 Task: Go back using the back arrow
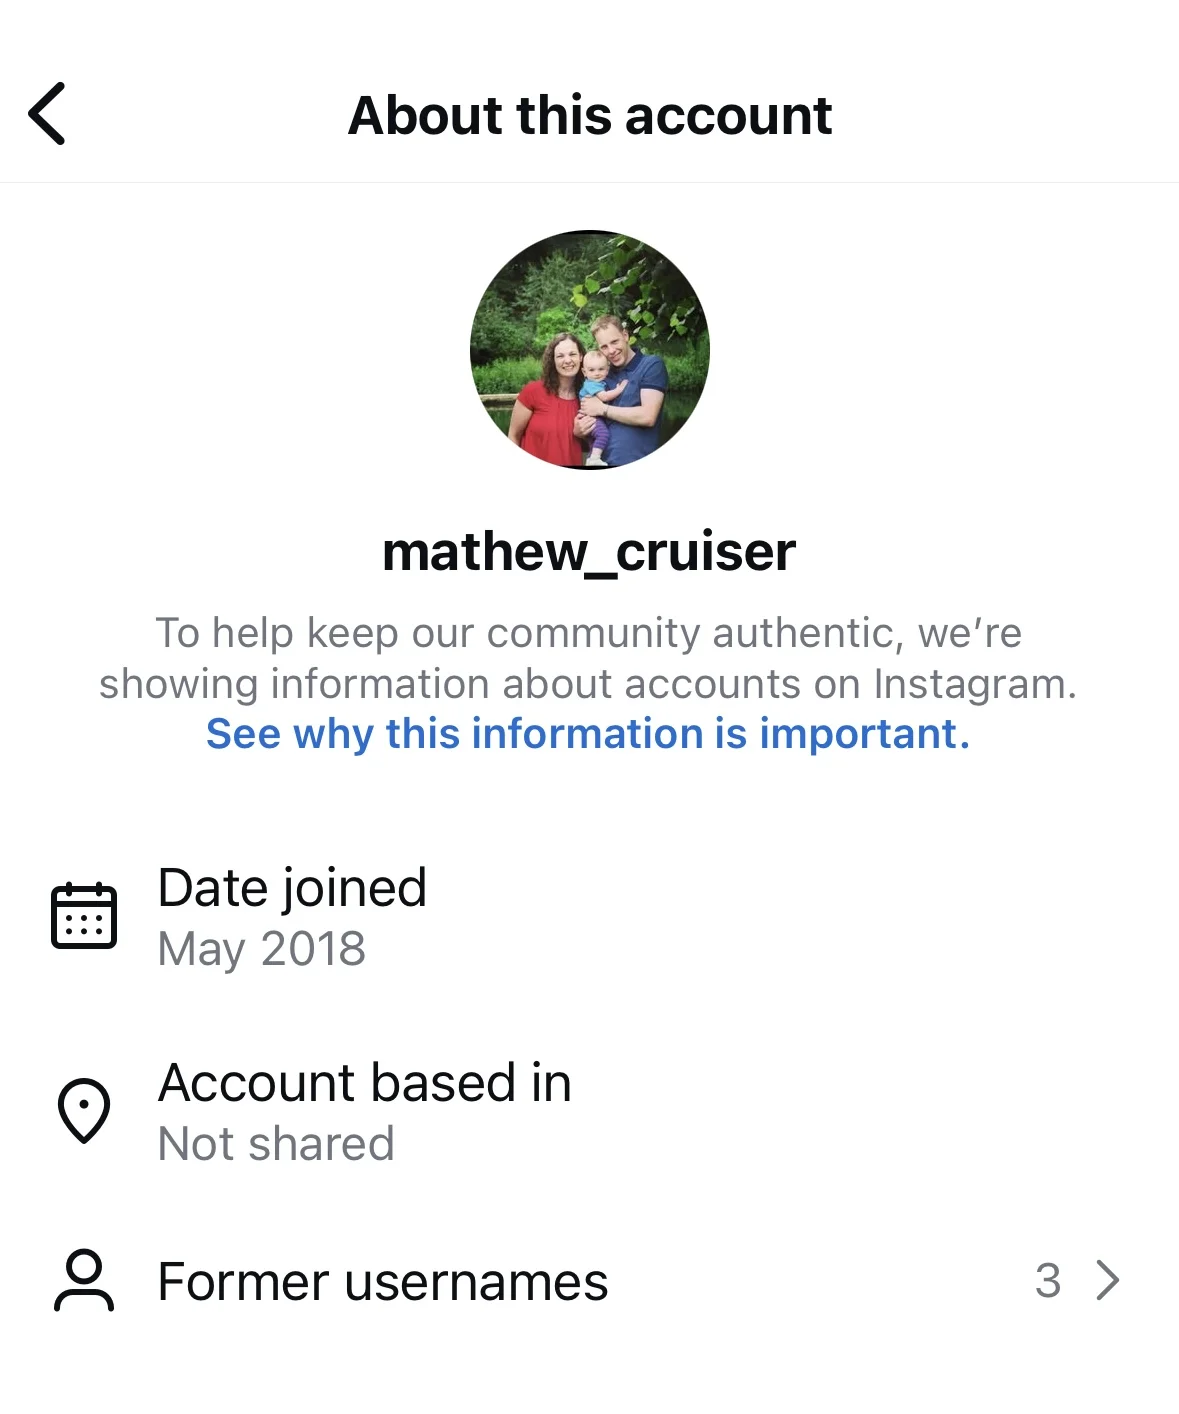pyautogui.click(x=47, y=114)
